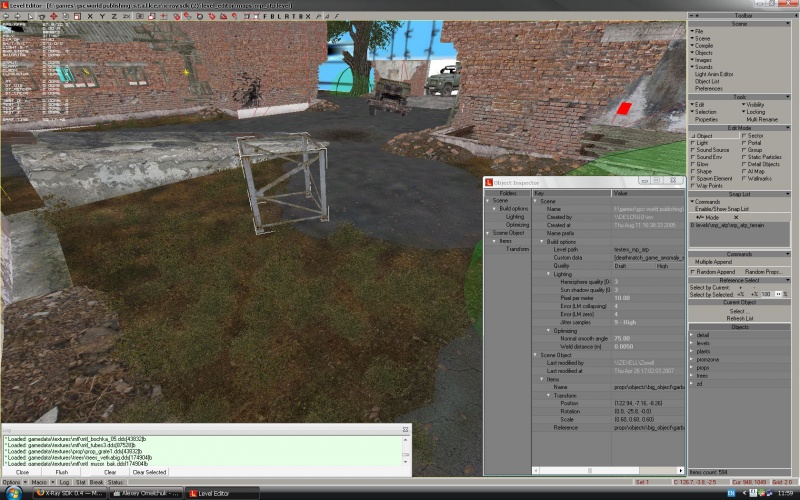The image size is (800, 500).
Task: Open the Options menu in status bar
Action: click(10, 482)
